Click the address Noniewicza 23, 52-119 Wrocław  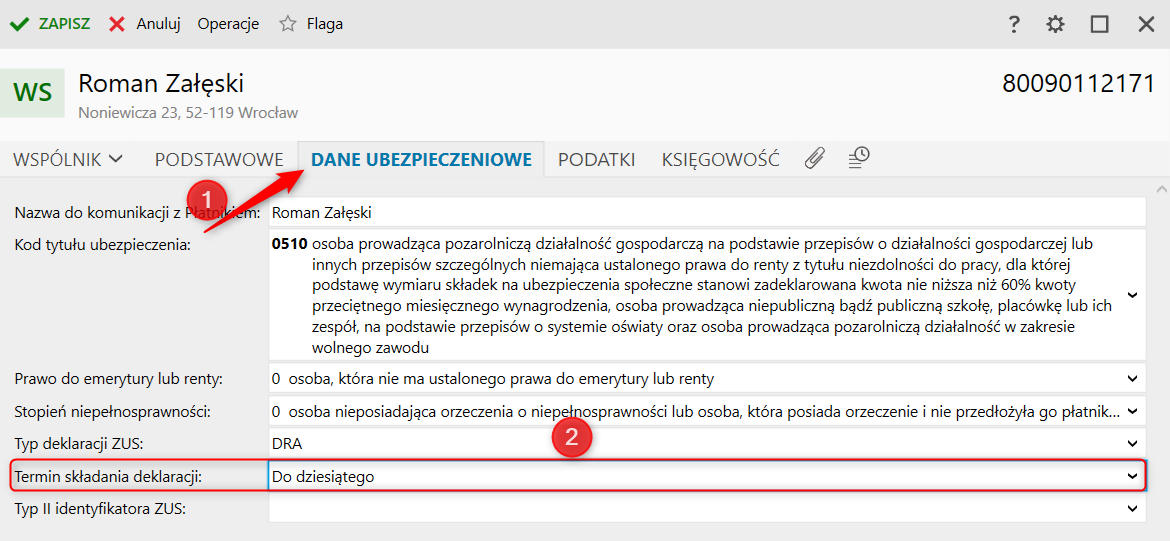pos(188,113)
